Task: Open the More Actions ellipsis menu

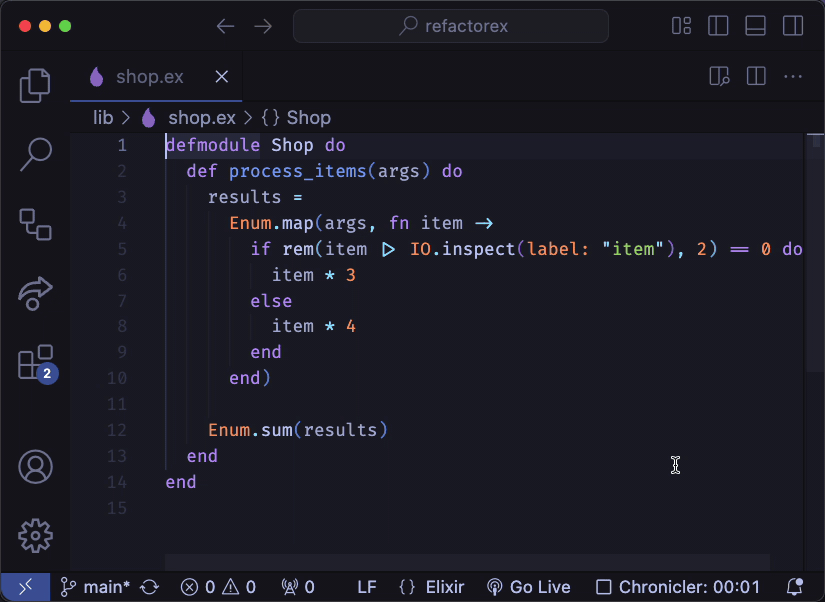Action: tap(793, 77)
